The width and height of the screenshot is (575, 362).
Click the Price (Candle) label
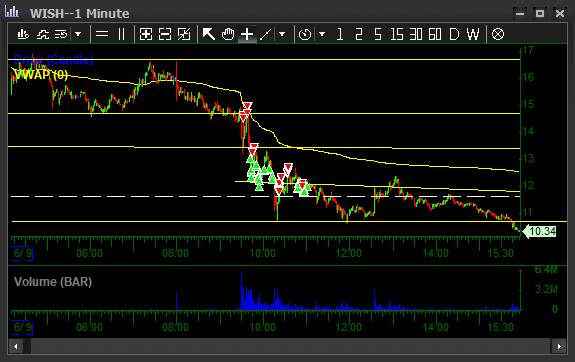[x=54, y=60]
